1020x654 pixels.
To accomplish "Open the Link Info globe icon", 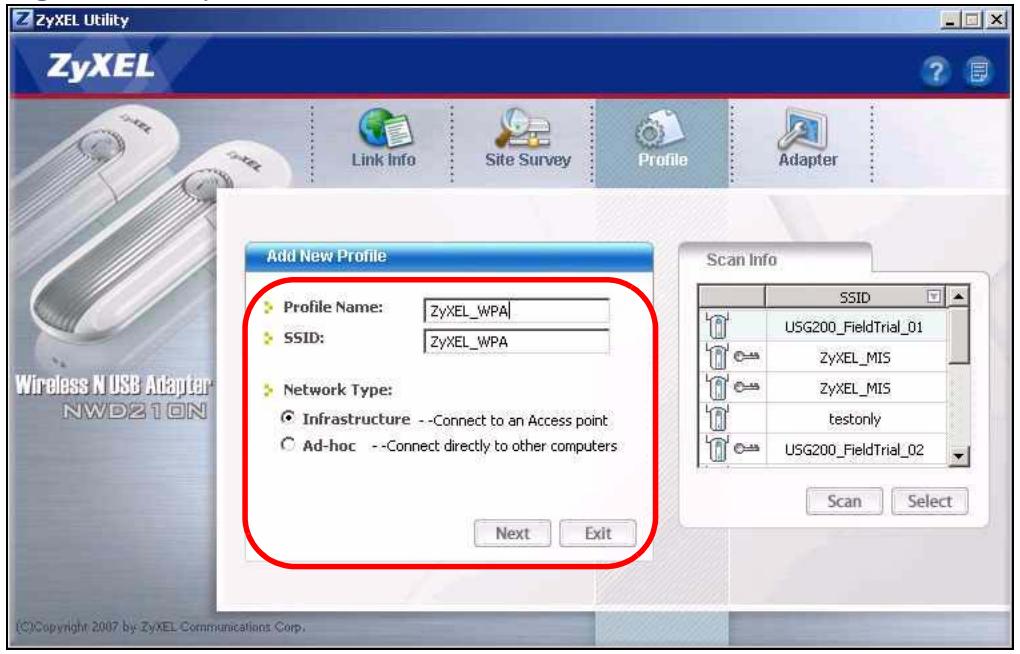I will pos(384,128).
